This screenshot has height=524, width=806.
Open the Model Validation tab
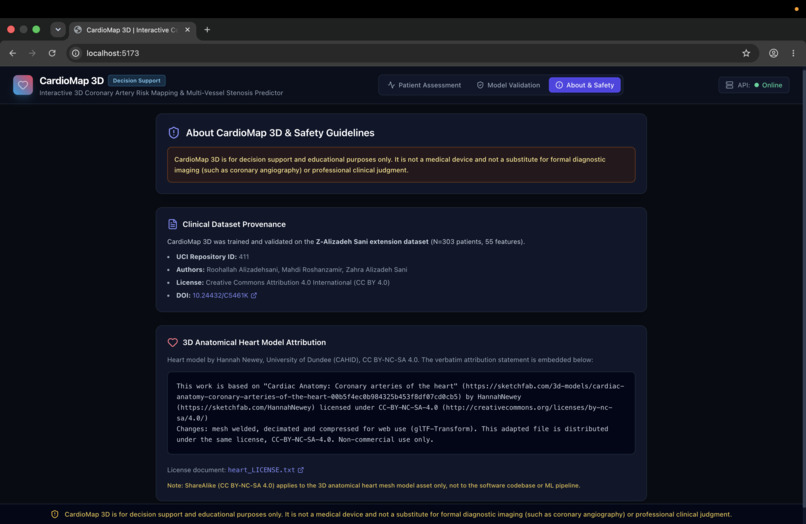[508, 85]
